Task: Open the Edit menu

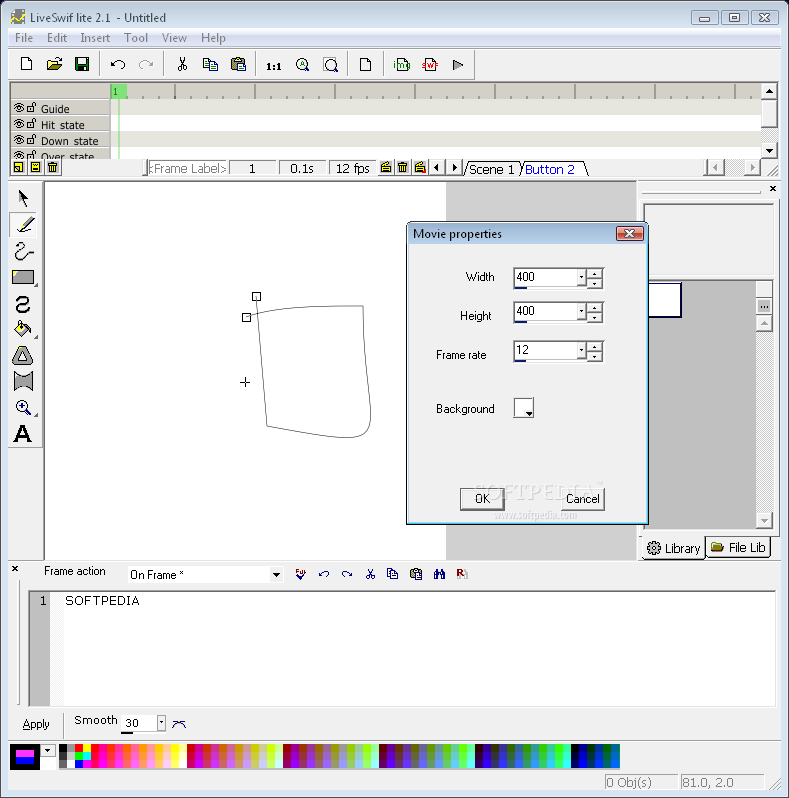Action: coord(57,38)
